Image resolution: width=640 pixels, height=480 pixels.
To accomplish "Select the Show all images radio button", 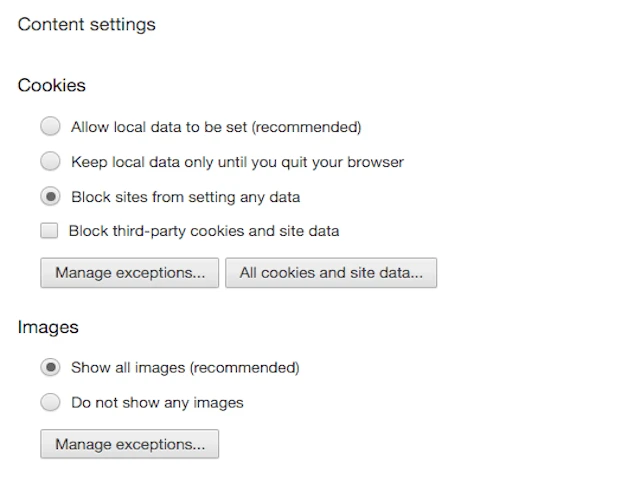I will [50, 367].
